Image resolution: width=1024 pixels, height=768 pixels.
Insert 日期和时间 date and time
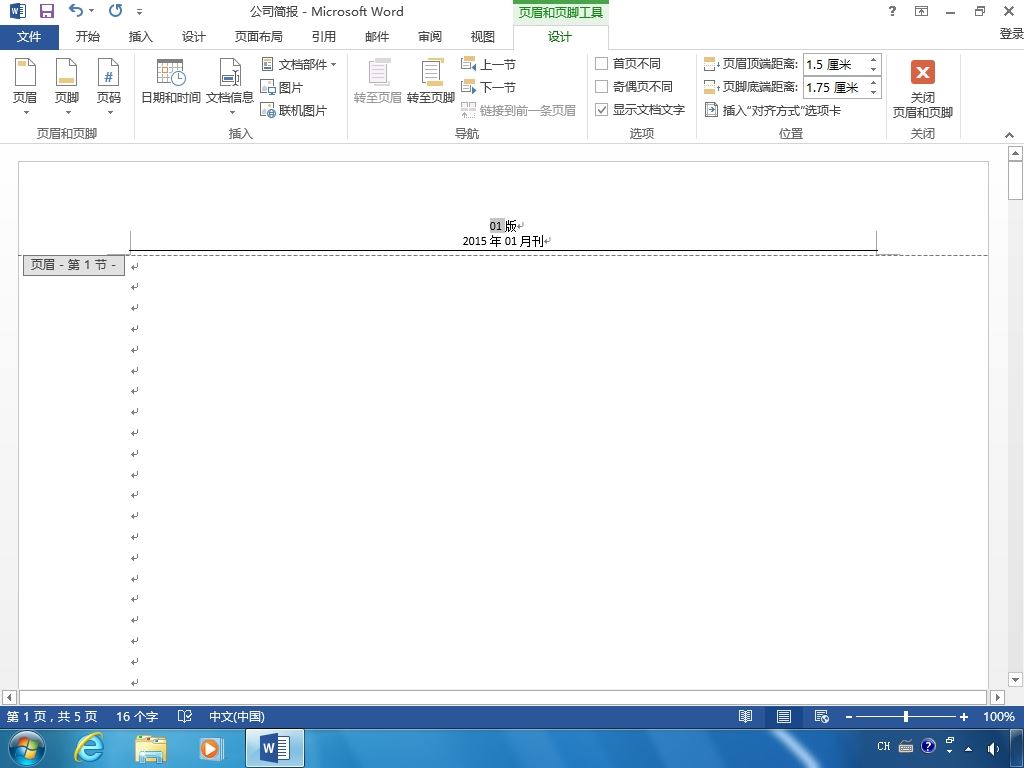170,81
